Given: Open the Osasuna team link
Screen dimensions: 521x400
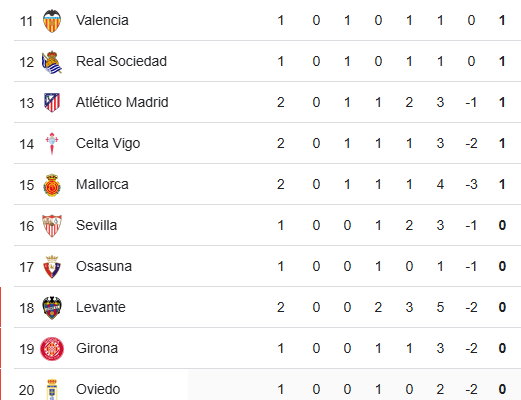Looking at the screenshot, I should point(104,266).
